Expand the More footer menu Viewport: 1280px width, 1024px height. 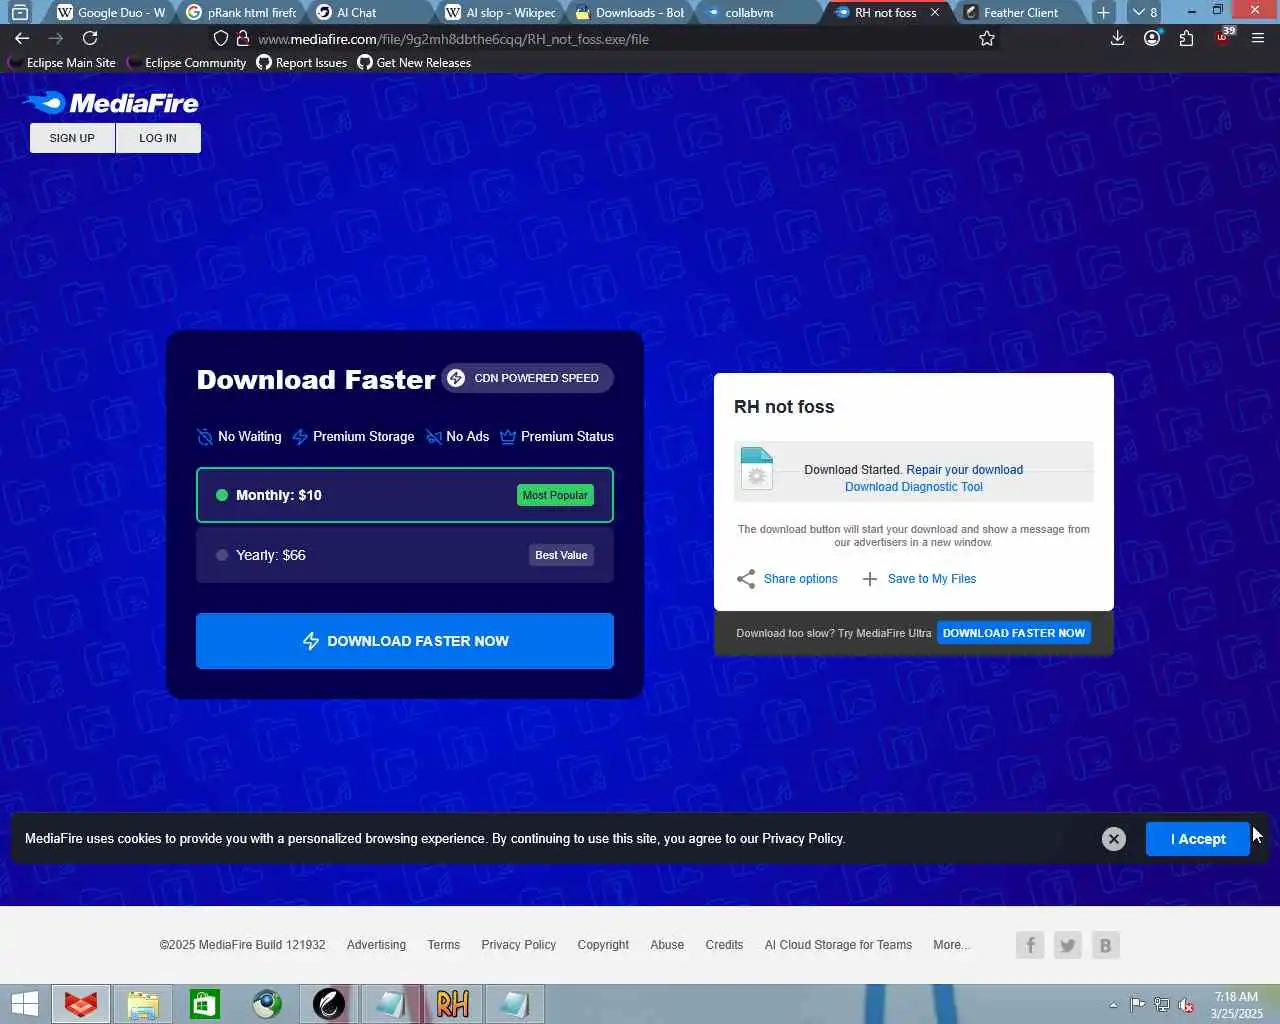pyautogui.click(x=951, y=945)
